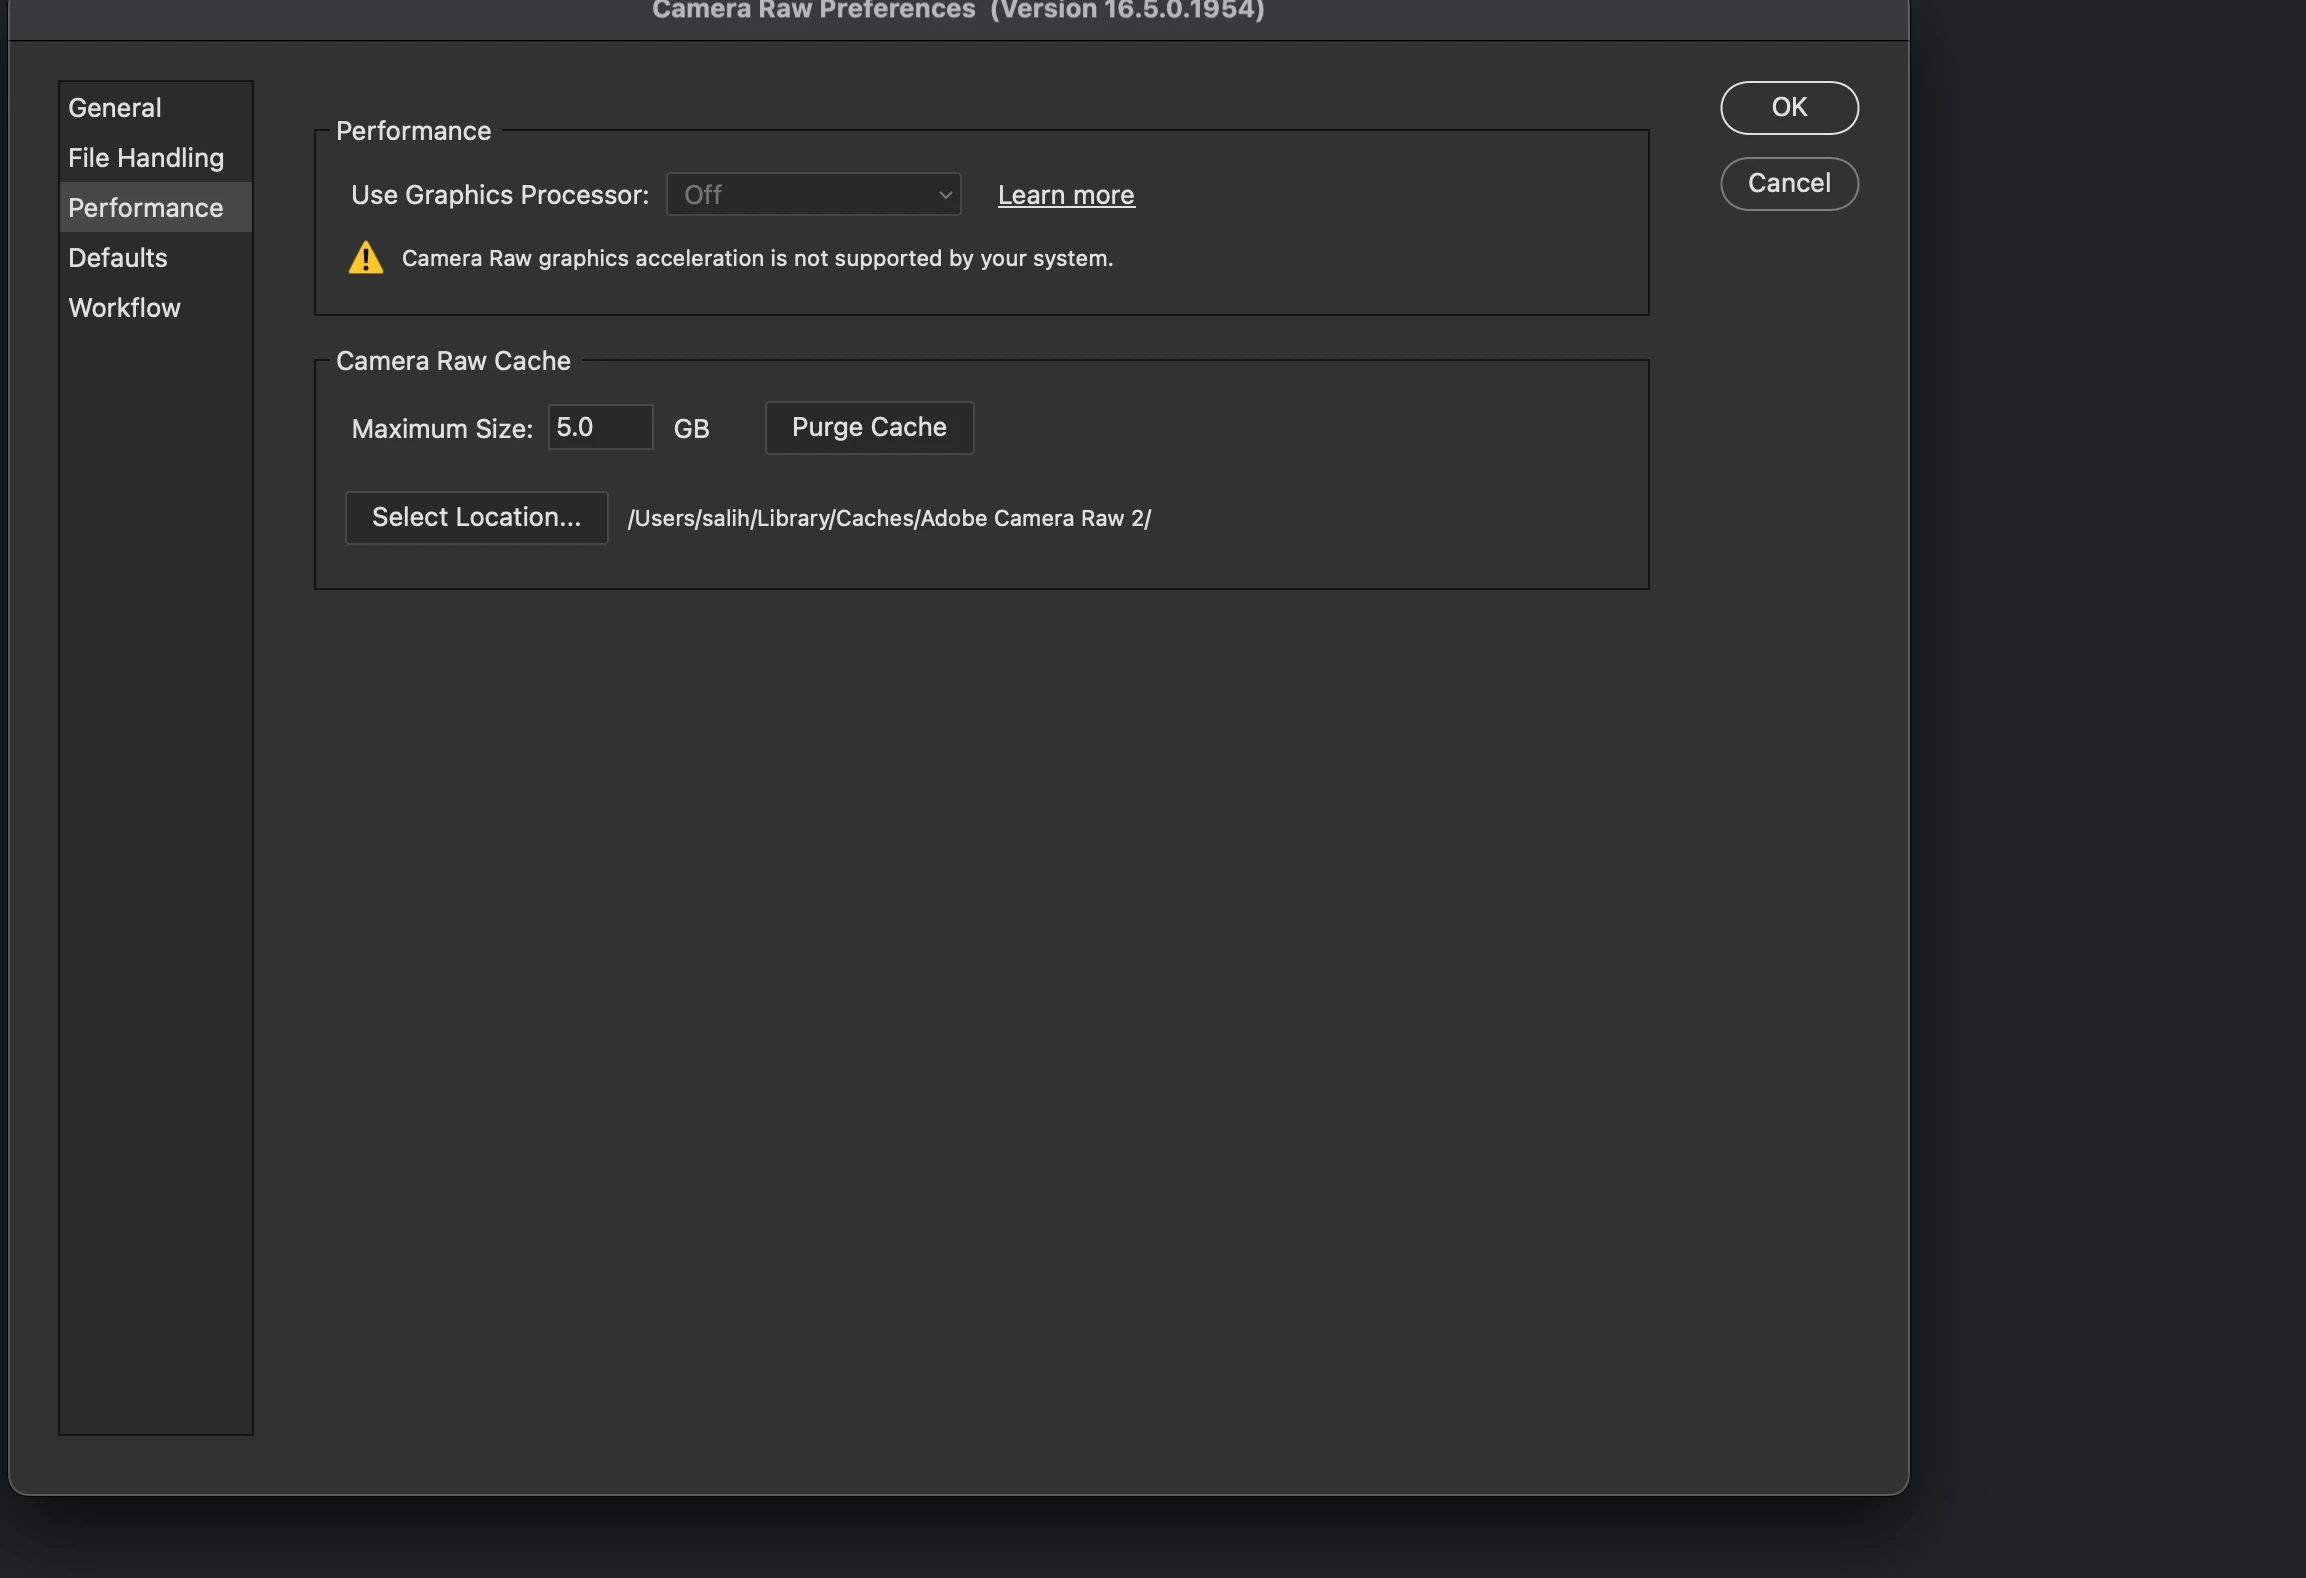Dismiss dialog with Cancel button
The height and width of the screenshot is (1578, 2306).
pos(1789,184)
